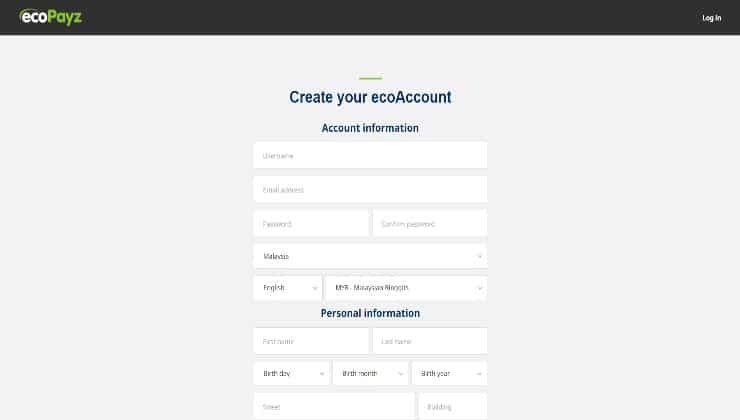The image size is (740, 420).
Task: Click the ecoPayz logo
Action: tap(50, 17)
